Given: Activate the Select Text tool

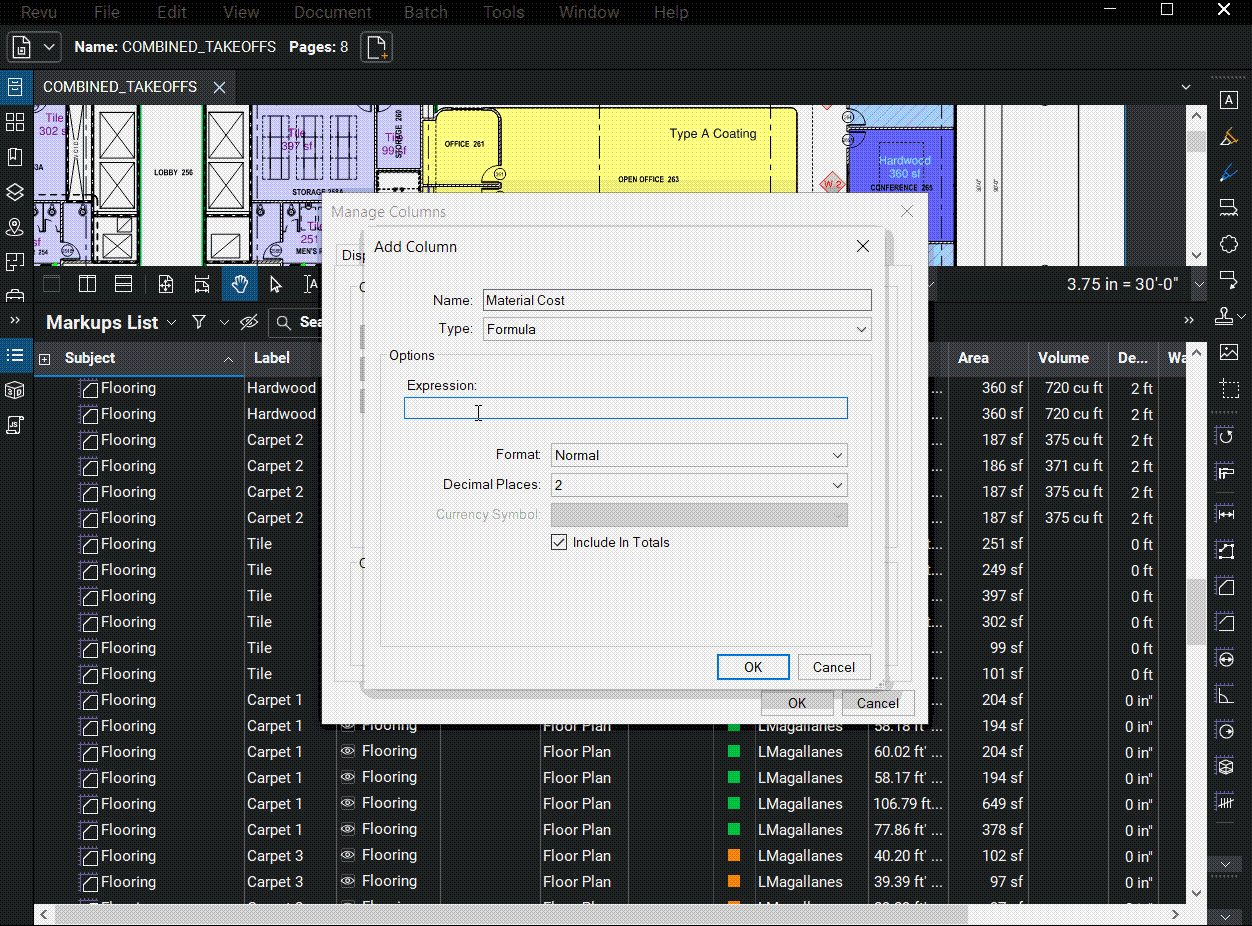Looking at the screenshot, I should 312,284.
